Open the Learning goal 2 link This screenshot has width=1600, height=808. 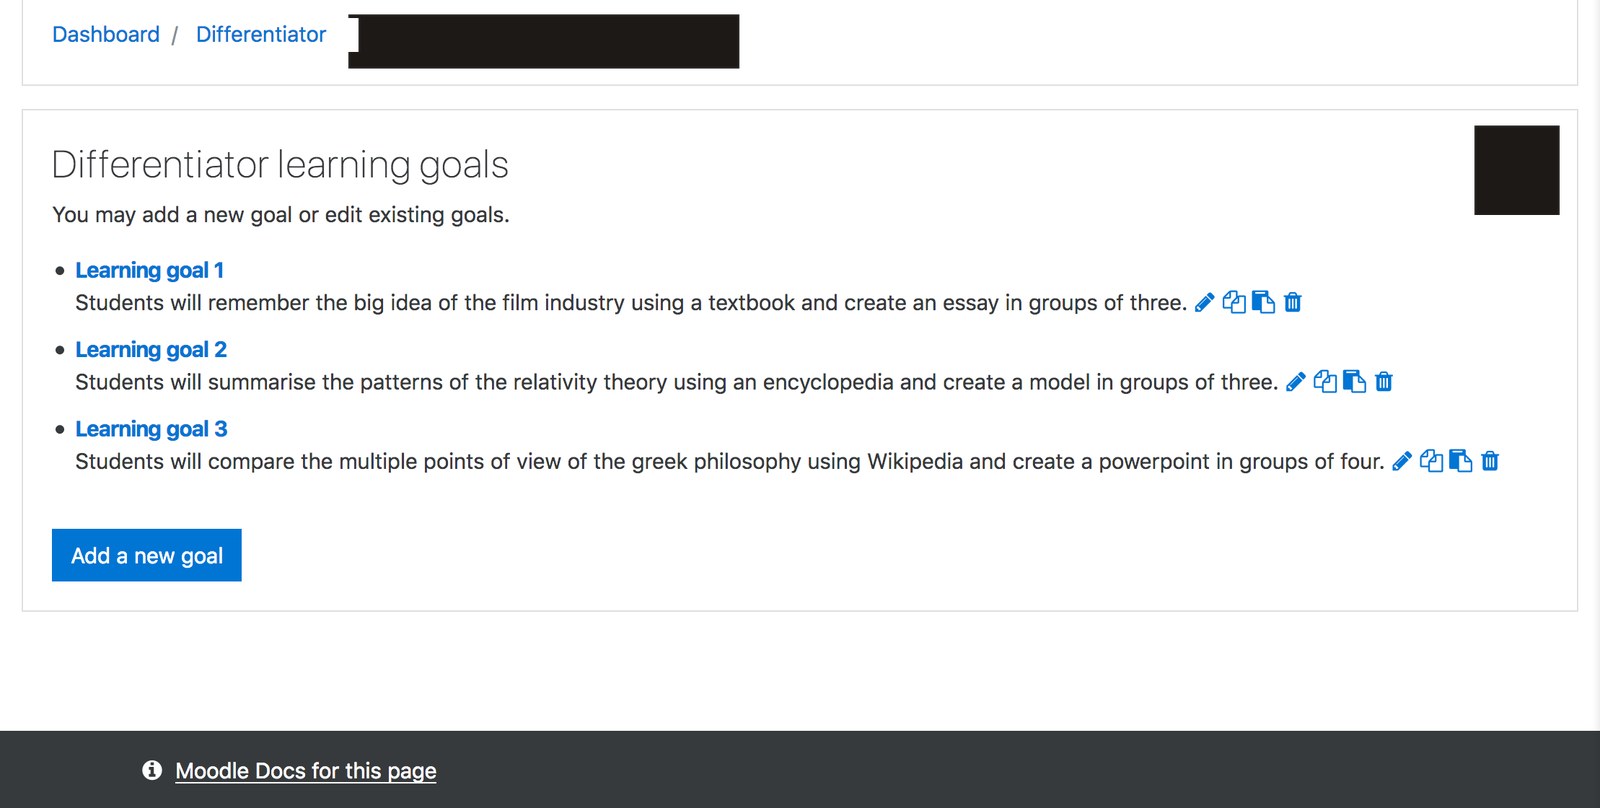pos(151,349)
